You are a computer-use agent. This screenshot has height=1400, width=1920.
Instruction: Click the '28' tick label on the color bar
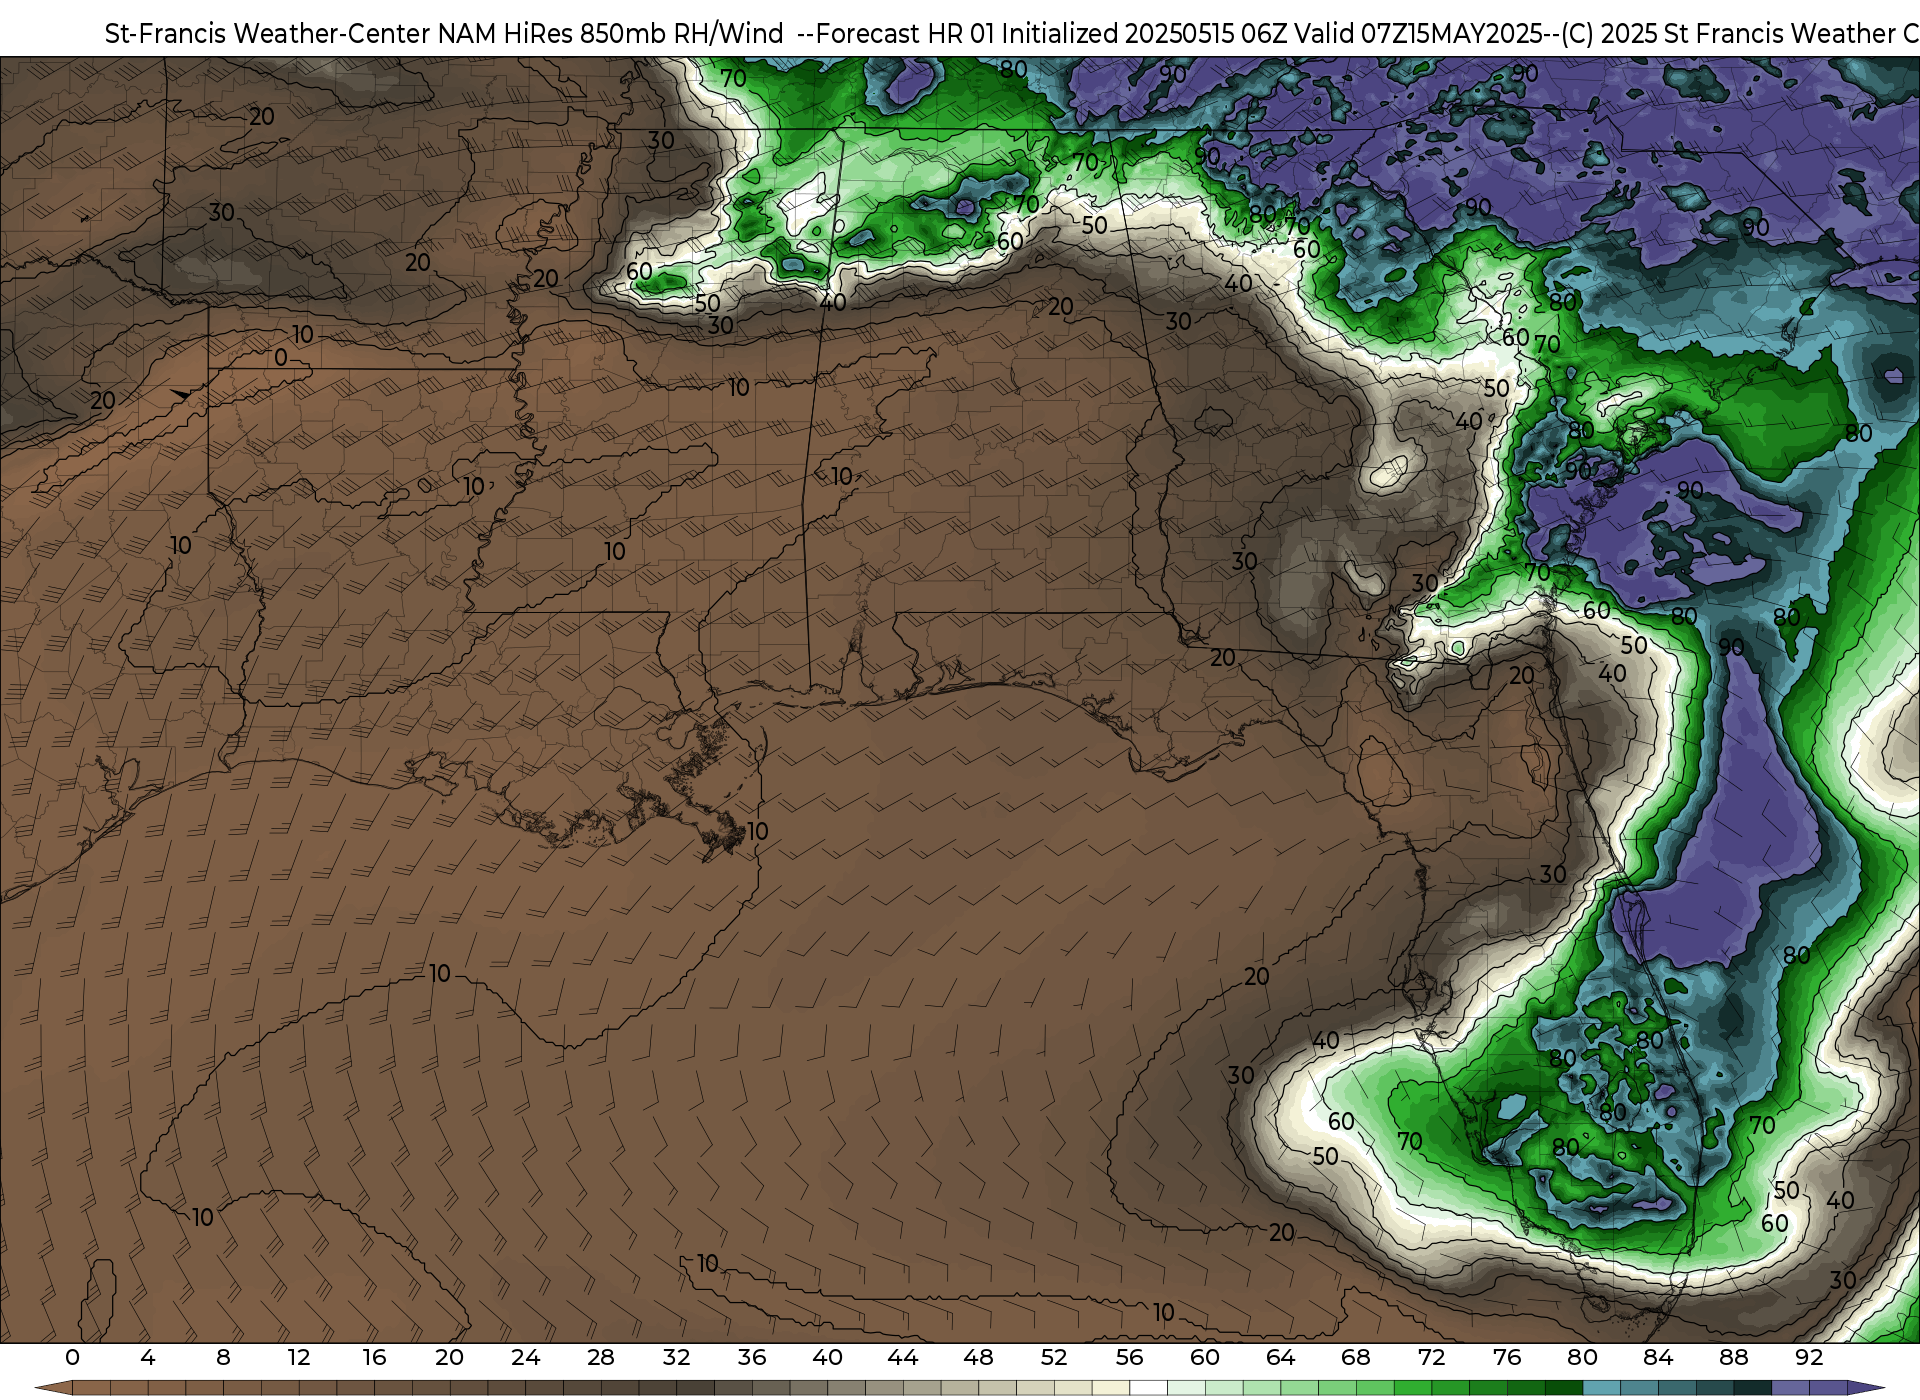(601, 1357)
